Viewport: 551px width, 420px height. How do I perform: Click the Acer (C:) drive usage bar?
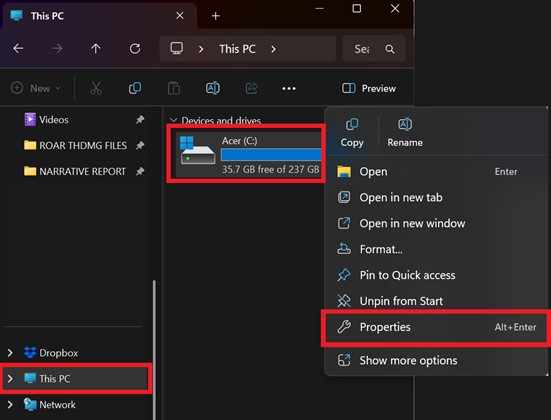pos(271,155)
